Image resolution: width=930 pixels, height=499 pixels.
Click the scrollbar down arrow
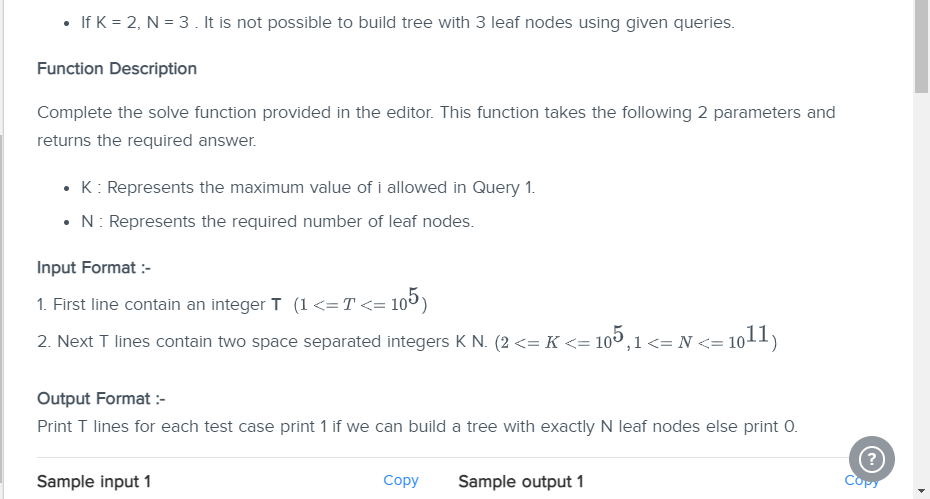point(921,491)
